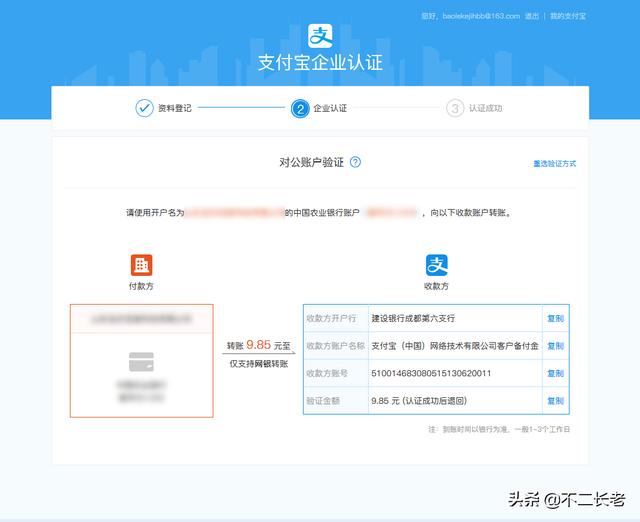Click the 收款方账号 label cell
Viewport: 640px width, 522px height.
(x=336, y=373)
